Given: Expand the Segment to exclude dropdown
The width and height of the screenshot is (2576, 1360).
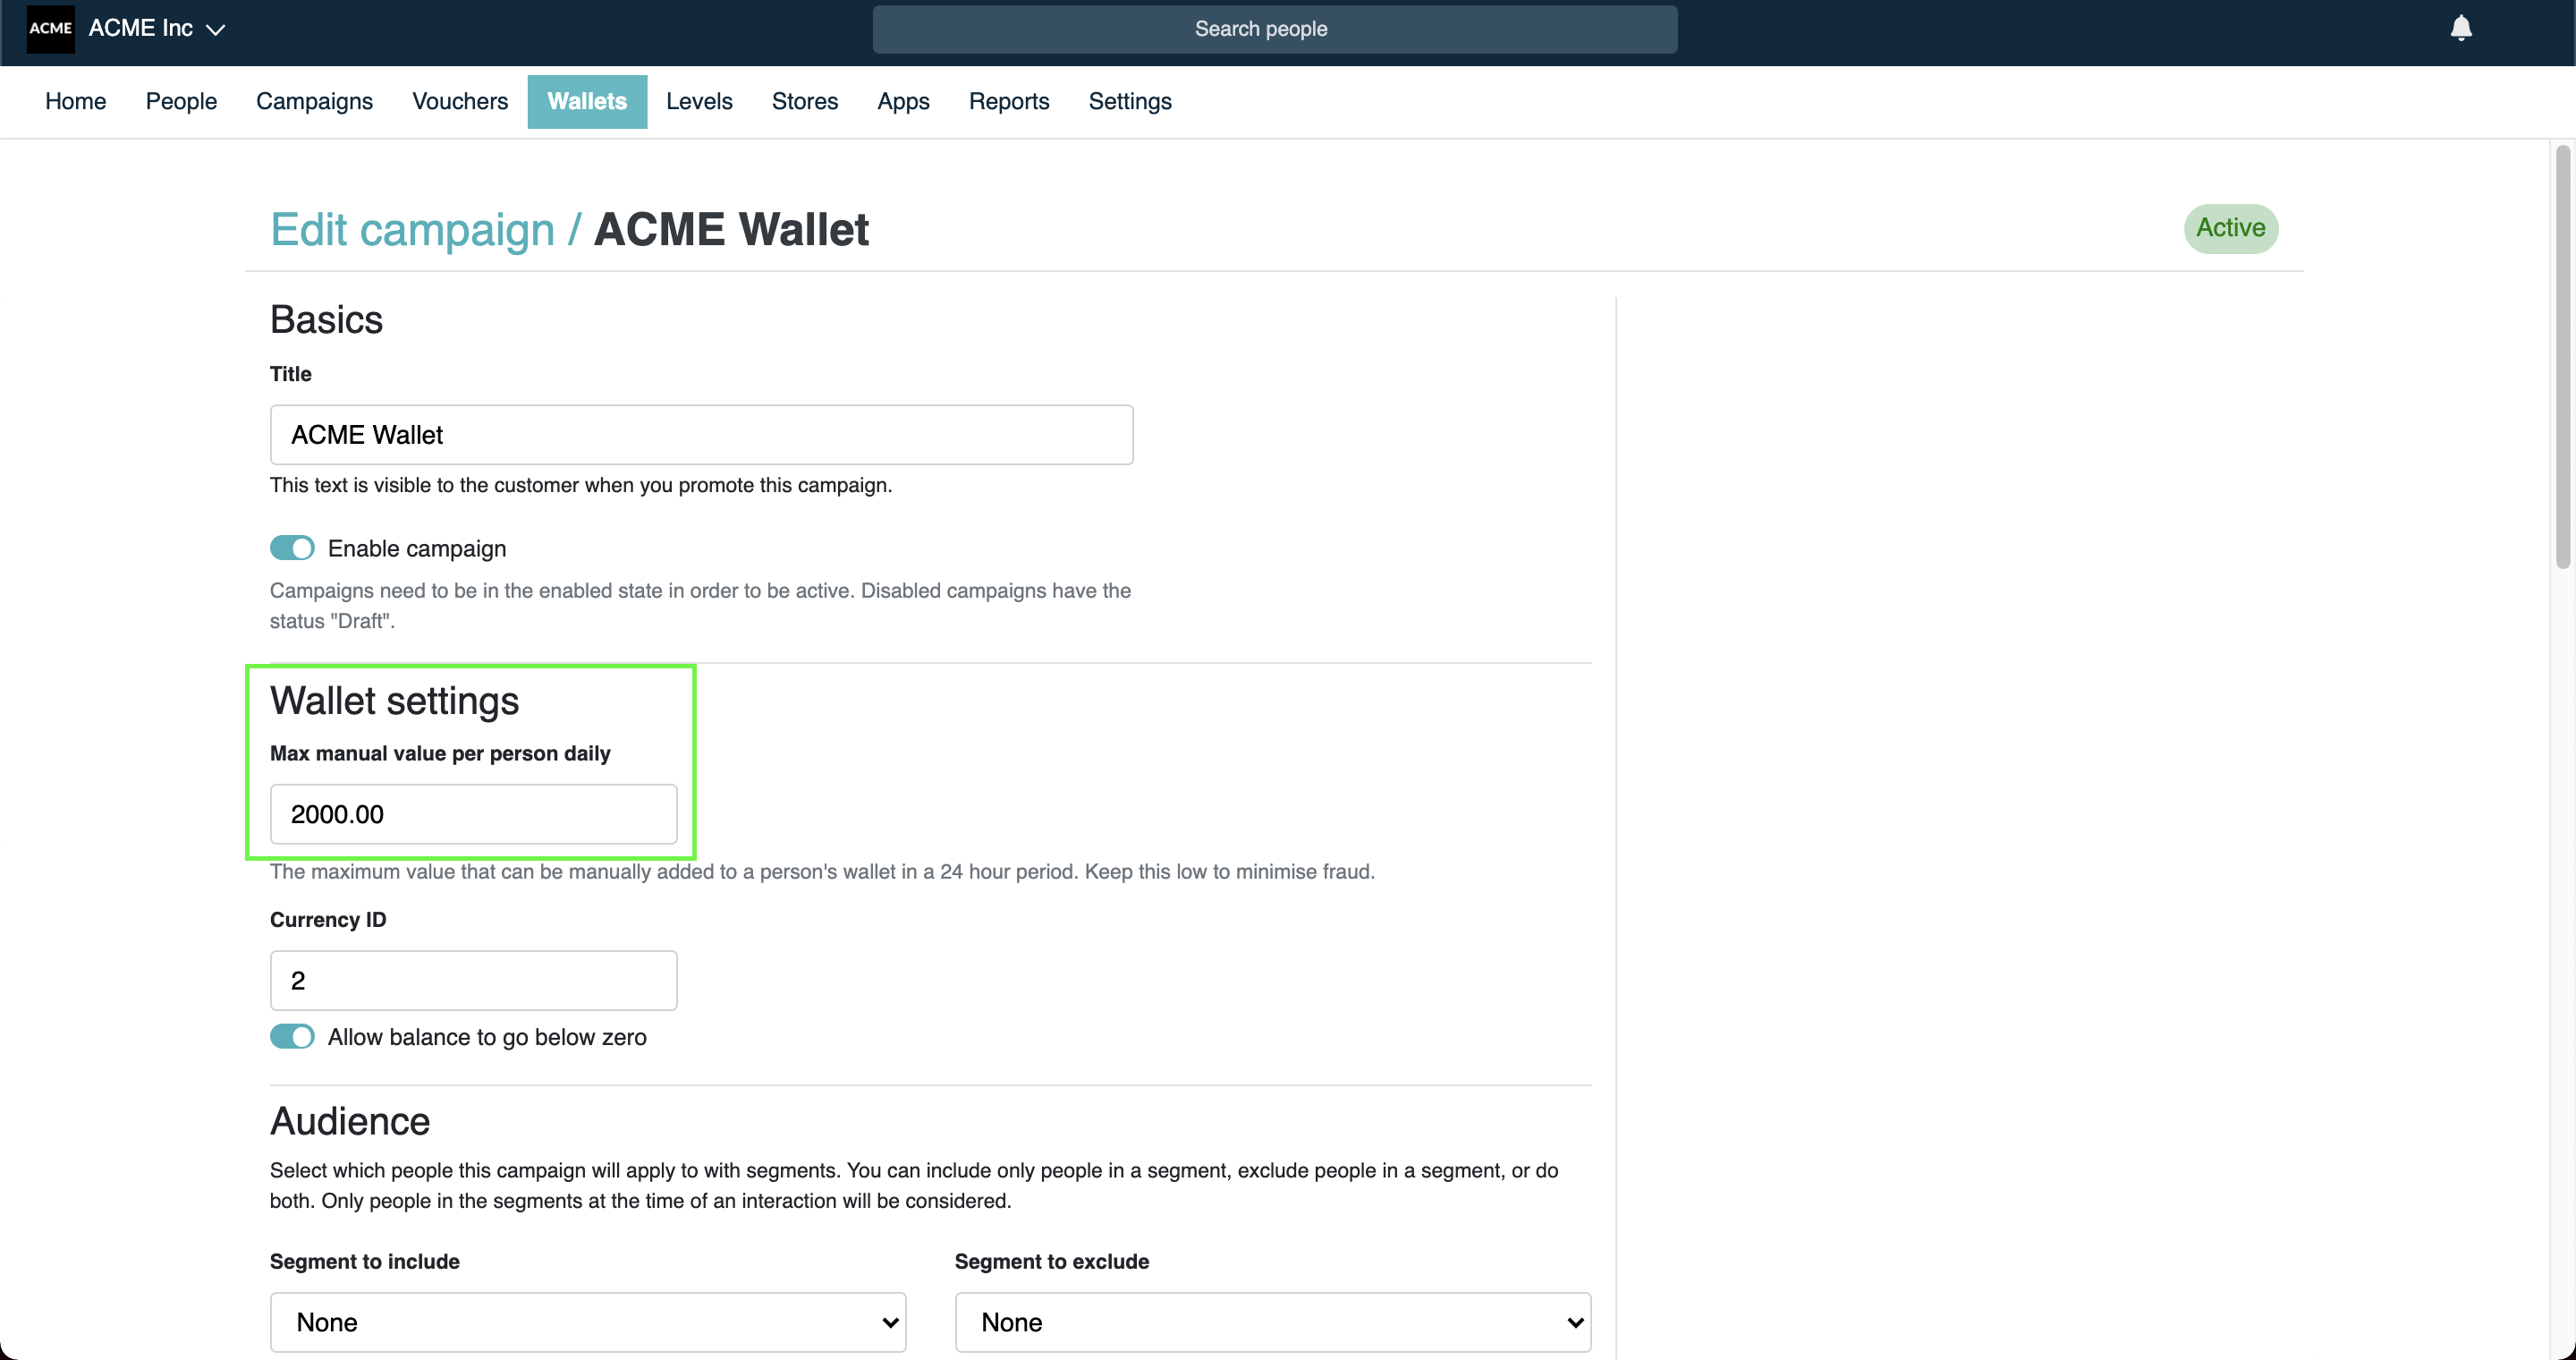Looking at the screenshot, I should click(1275, 1321).
